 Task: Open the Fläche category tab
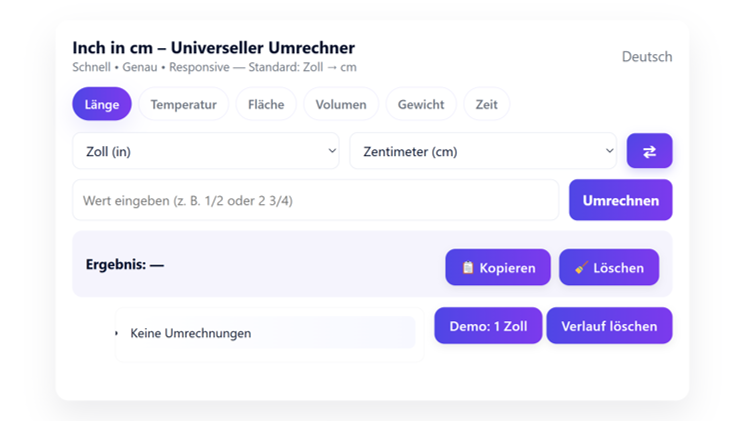tap(266, 104)
